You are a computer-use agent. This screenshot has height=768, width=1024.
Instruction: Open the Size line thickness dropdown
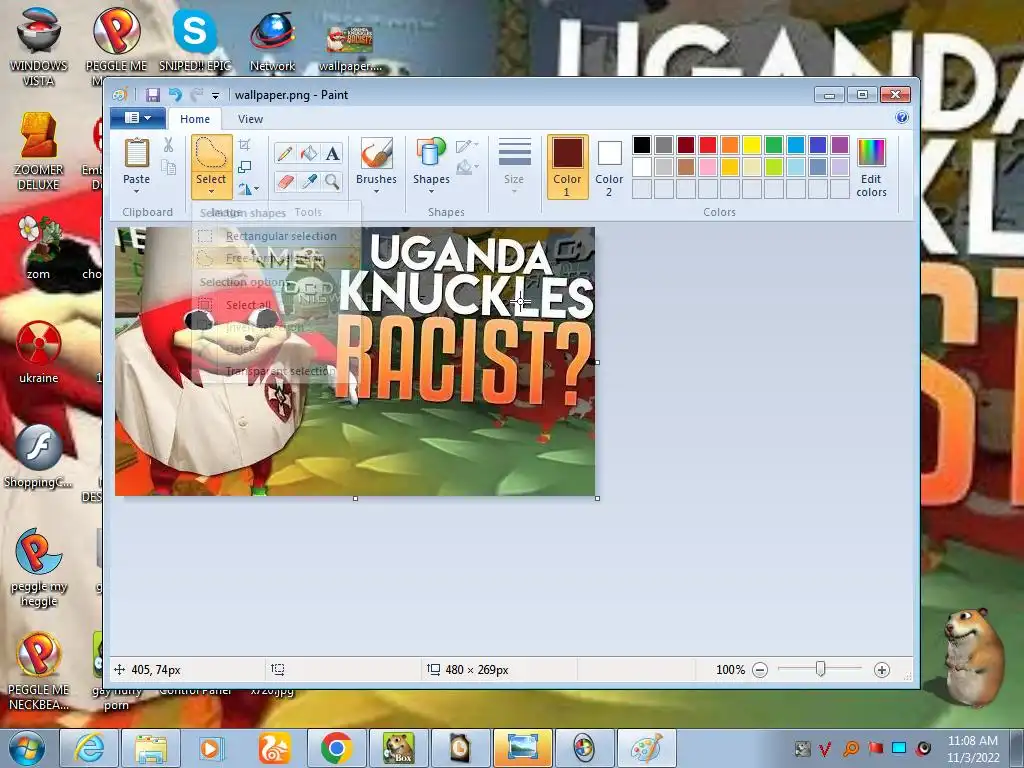514,167
